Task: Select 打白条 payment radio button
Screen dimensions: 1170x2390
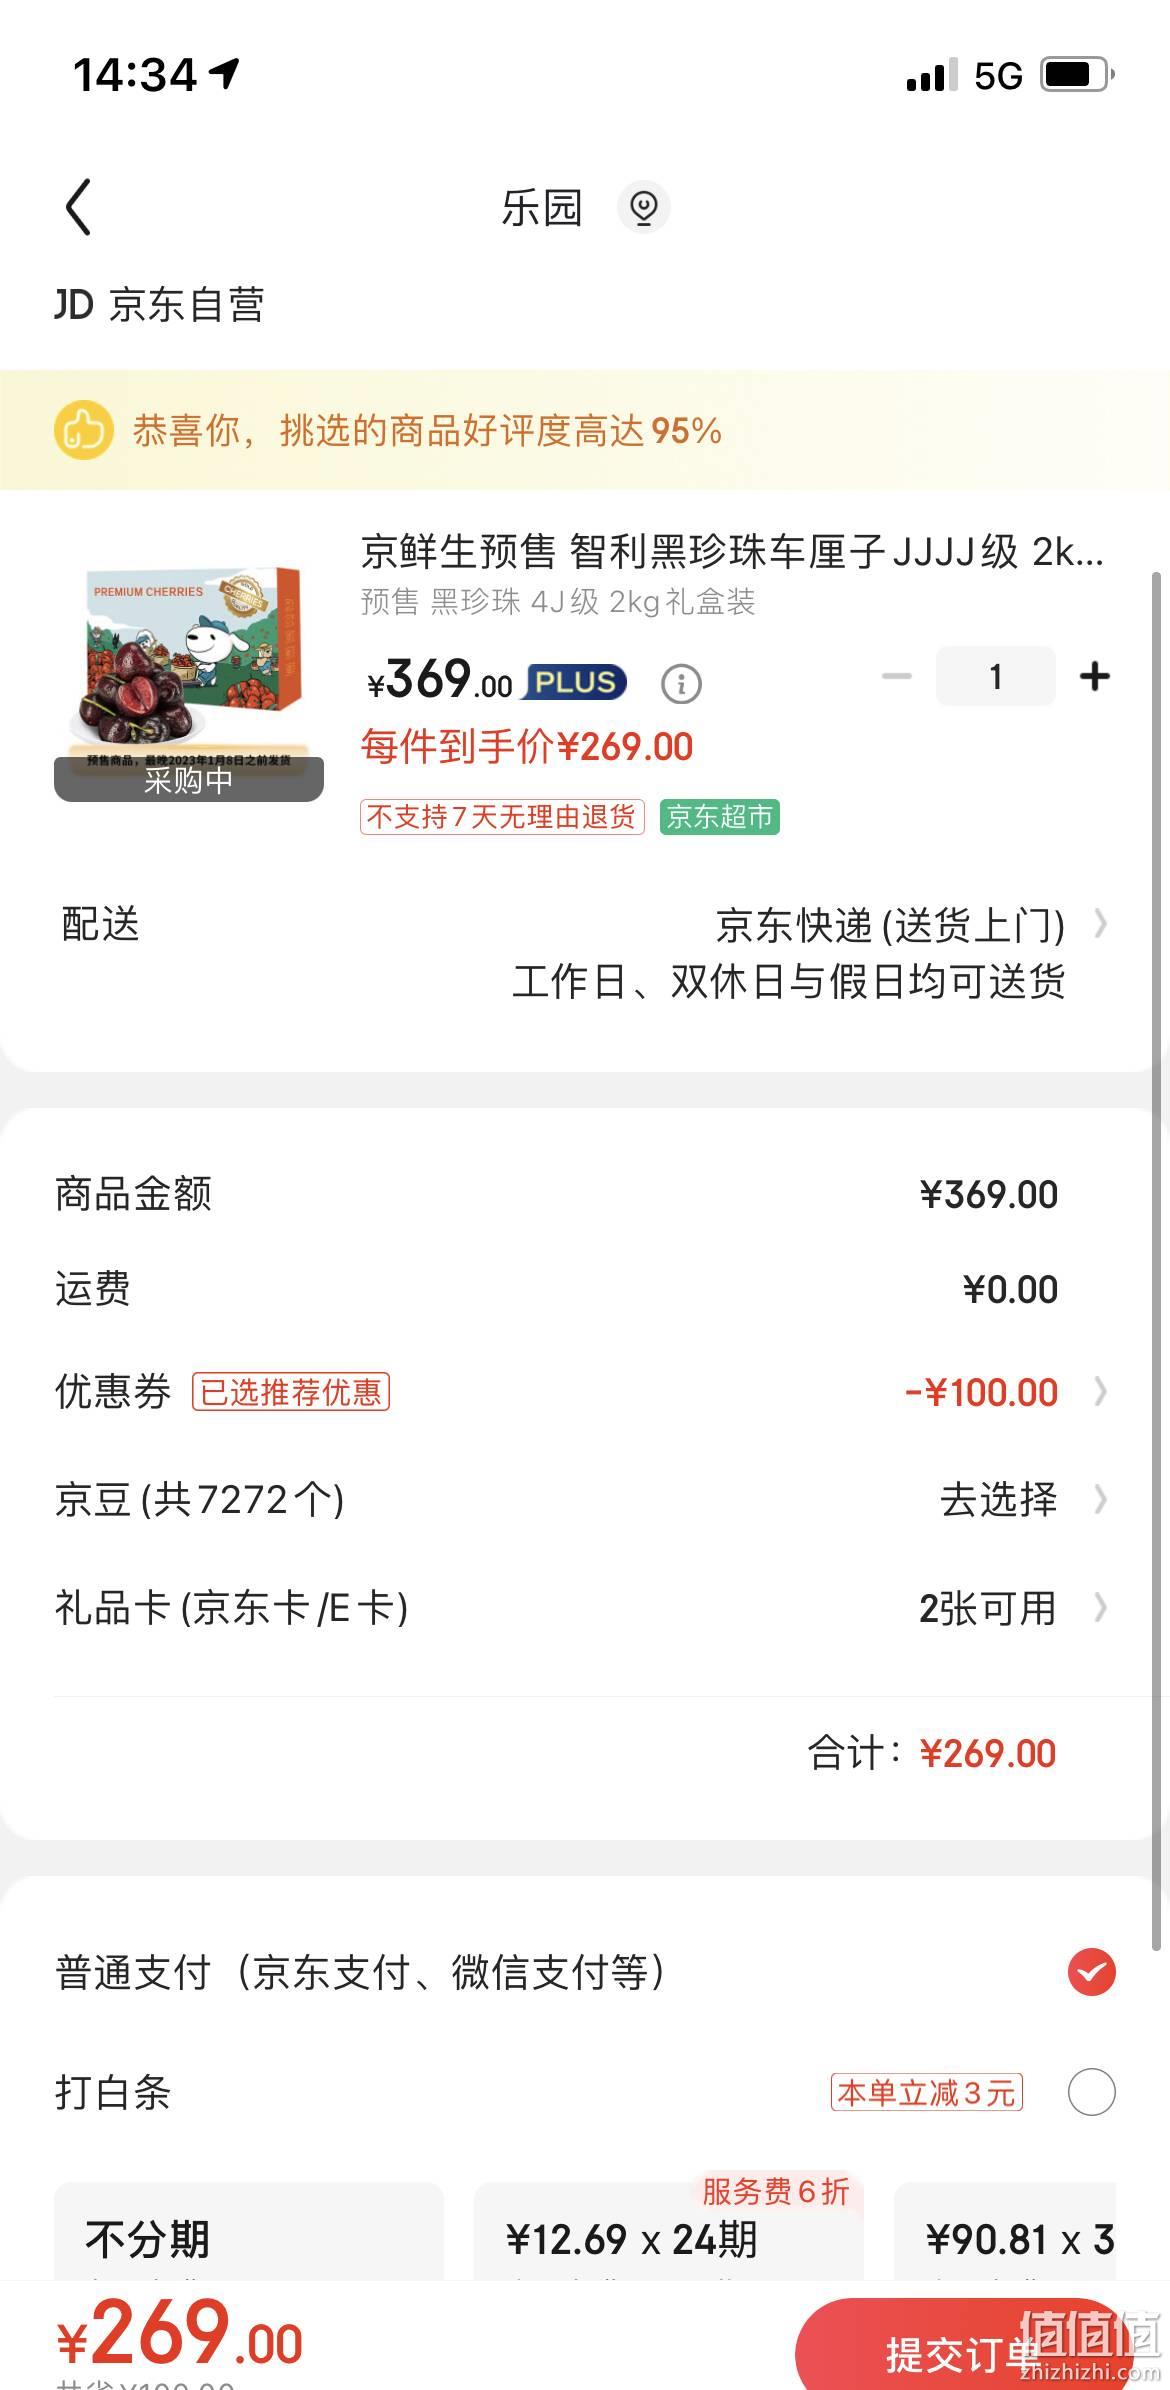Action: tap(1091, 2092)
